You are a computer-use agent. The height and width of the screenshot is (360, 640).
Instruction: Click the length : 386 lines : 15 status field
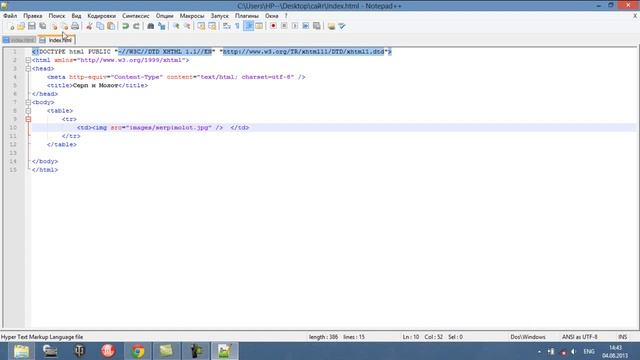337,337
